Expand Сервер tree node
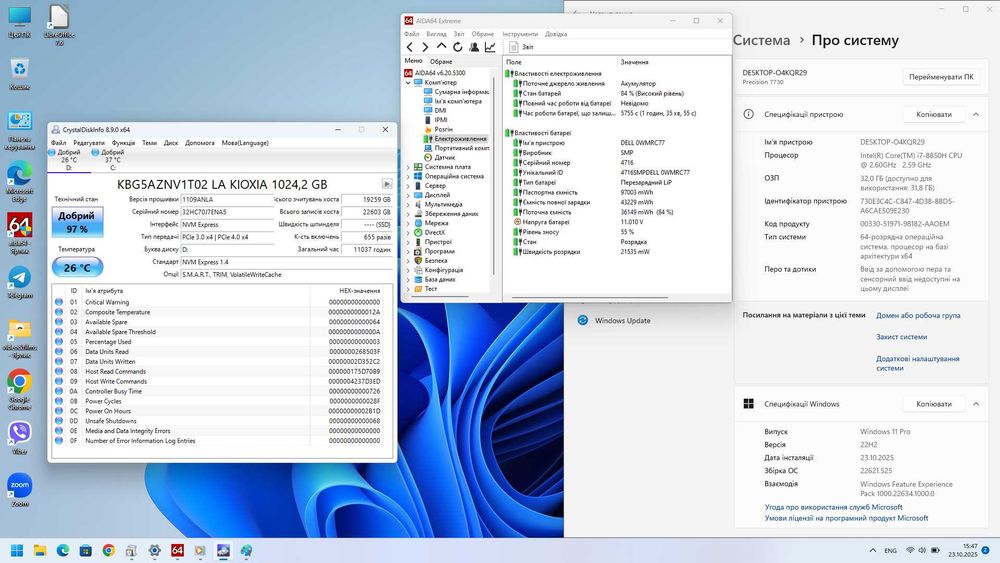 [x=408, y=186]
